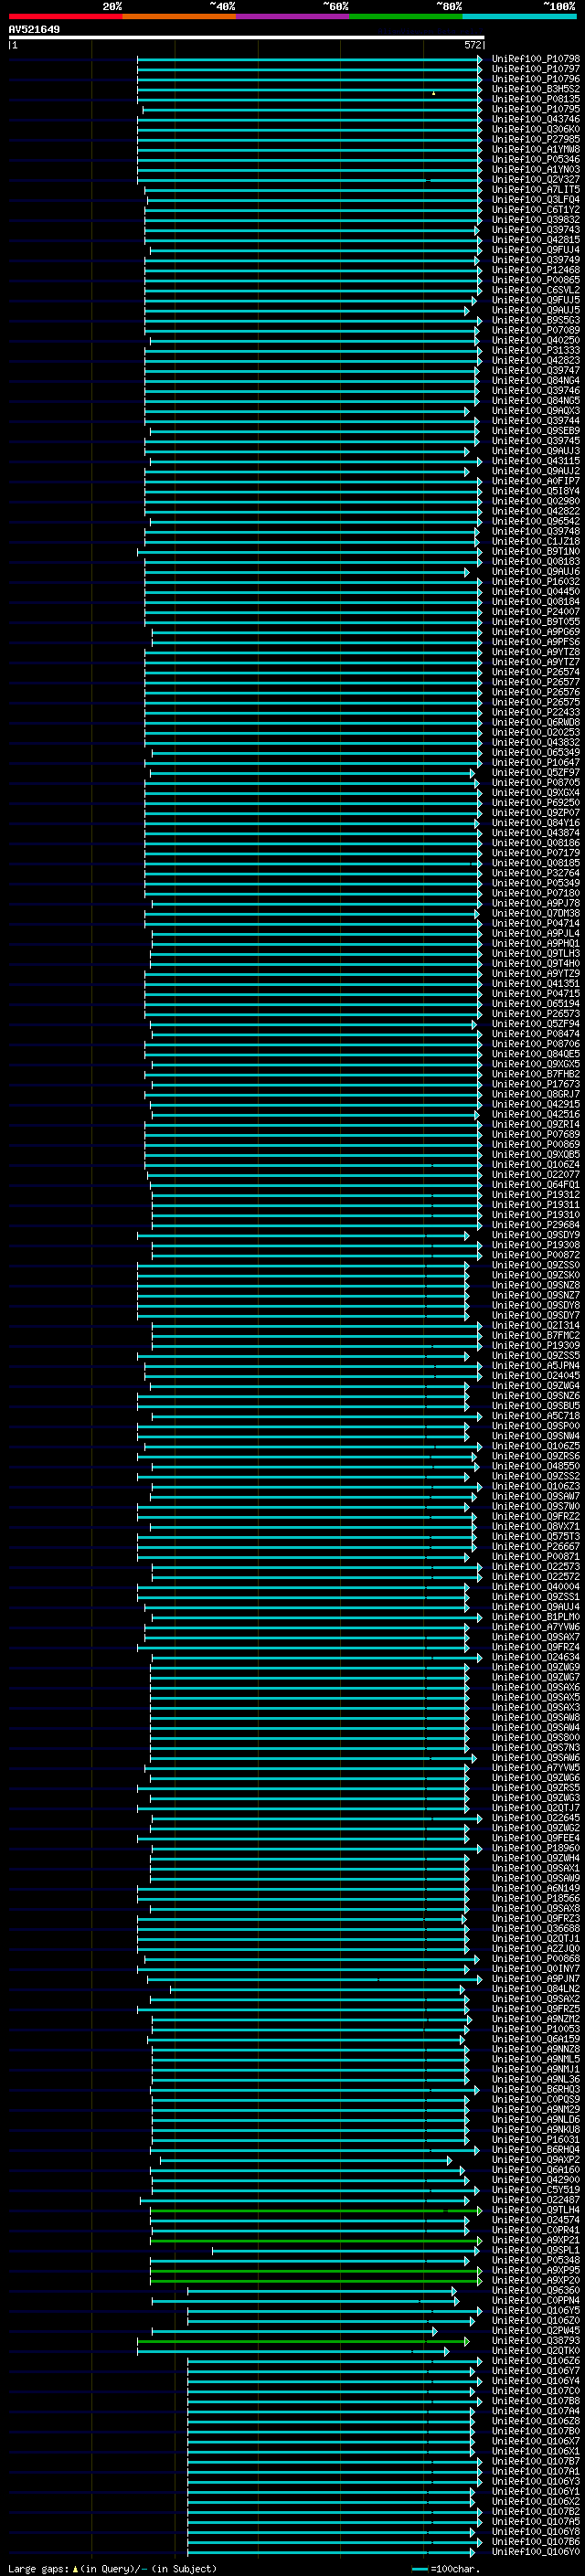Select hit UniRef100_B1PLM0
This screenshot has height=2576, width=585.
tap(536, 1616)
